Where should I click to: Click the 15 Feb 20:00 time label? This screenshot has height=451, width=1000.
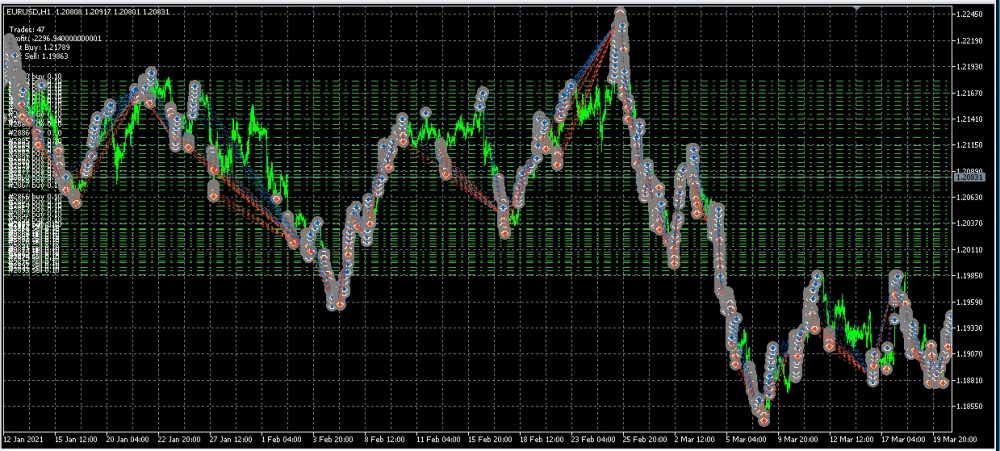[x=490, y=437]
